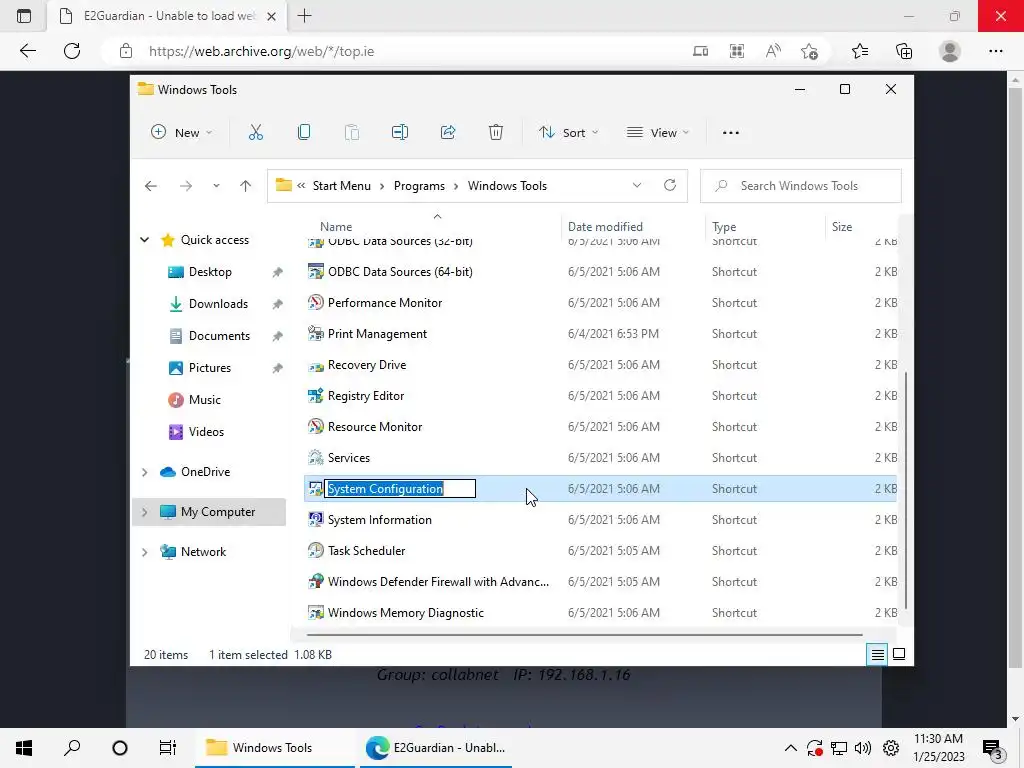
Task: Click the Search Windows Tools field
Action: [x=801, y=186]
